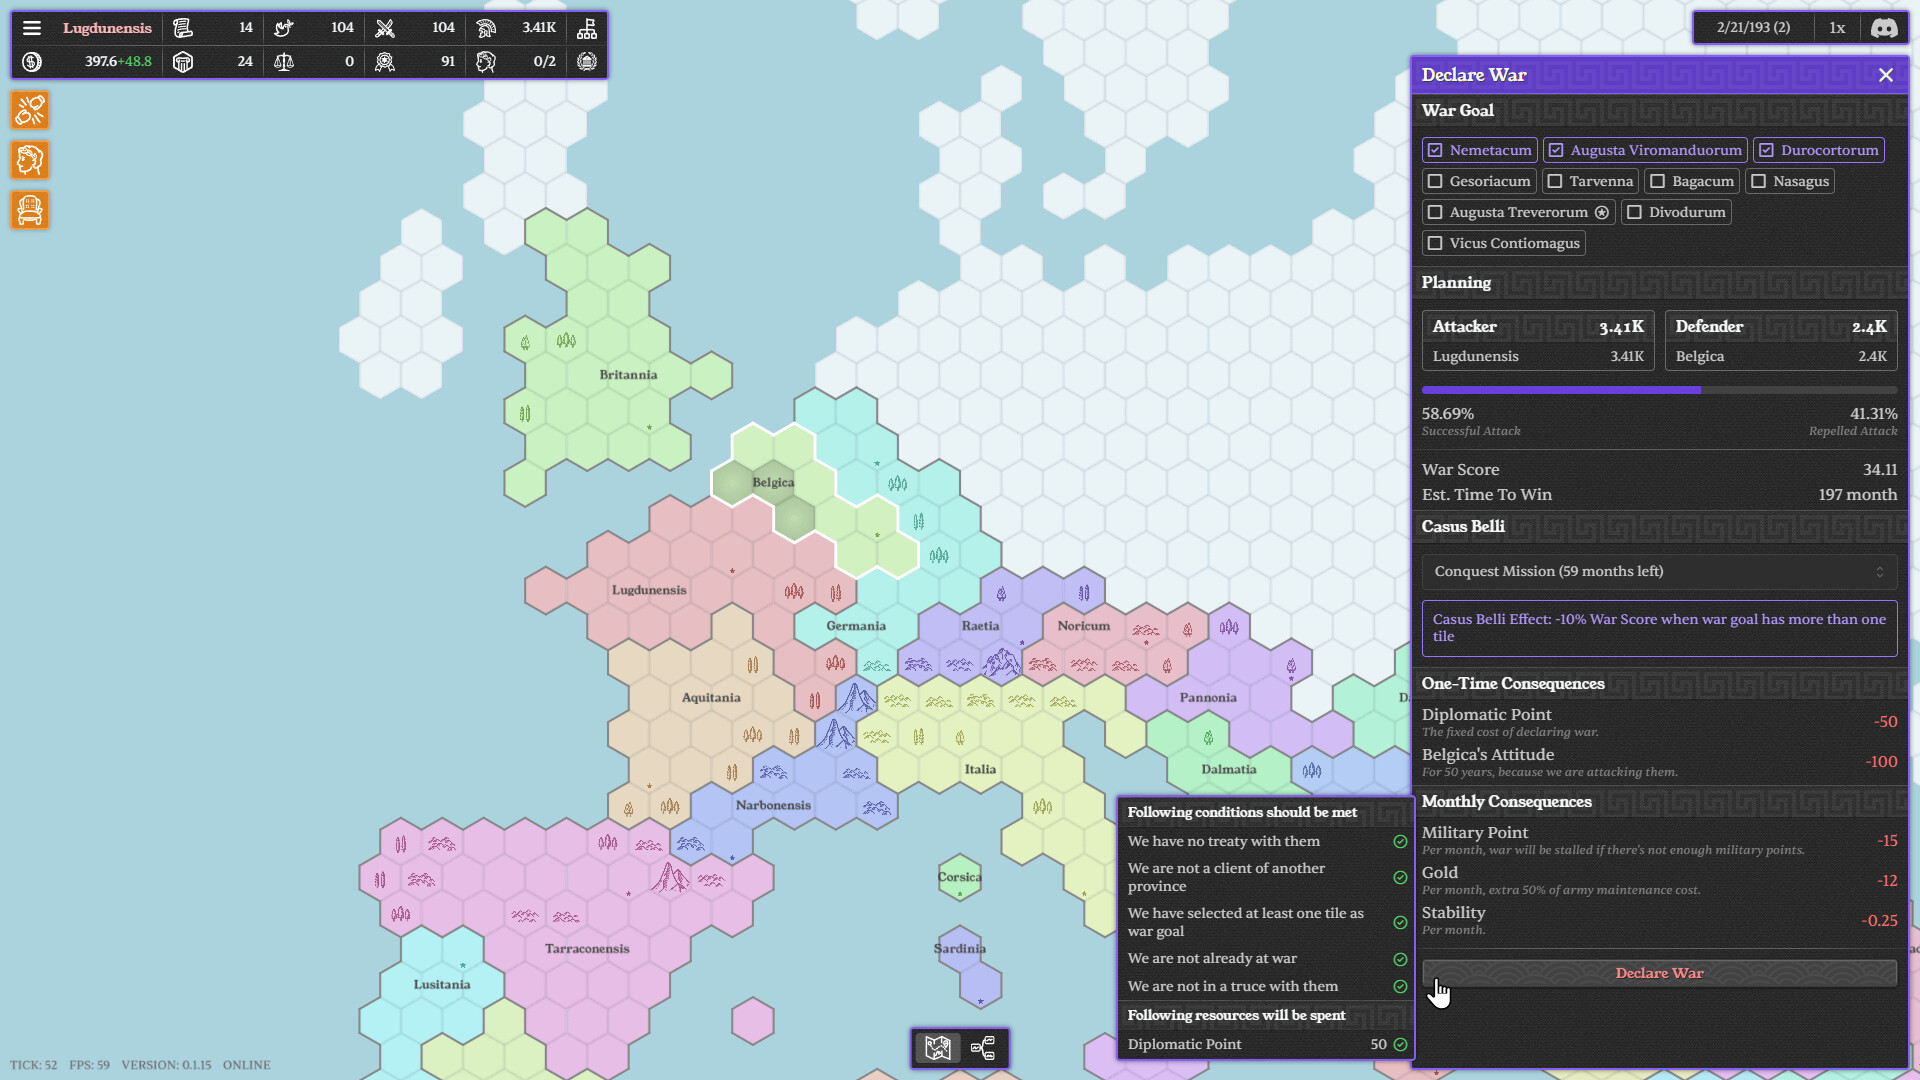This screenshot has height=1080, width=1920.
Task: Open the Casus Belli Conquest Mission dropdown
Action: pyautogui.click(x=1659, y=571)
